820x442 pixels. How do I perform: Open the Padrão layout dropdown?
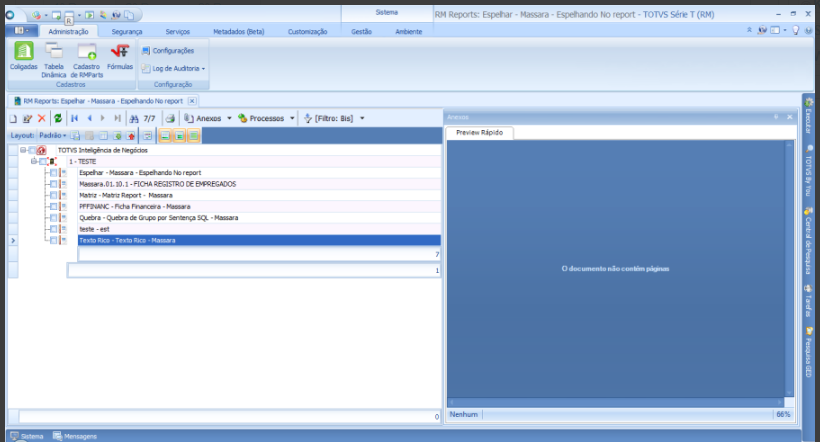(53, 135)
